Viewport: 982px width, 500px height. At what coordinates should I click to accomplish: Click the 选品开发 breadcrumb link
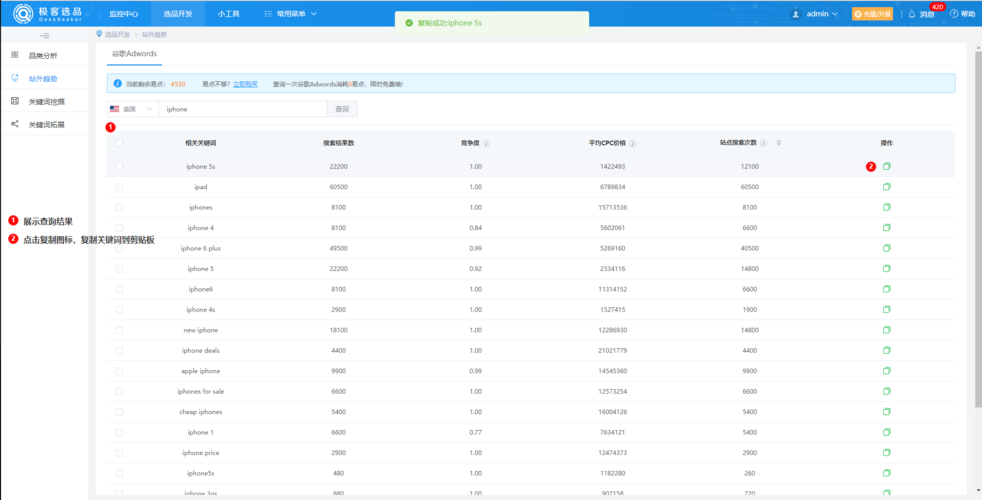[x=117, y=34]
